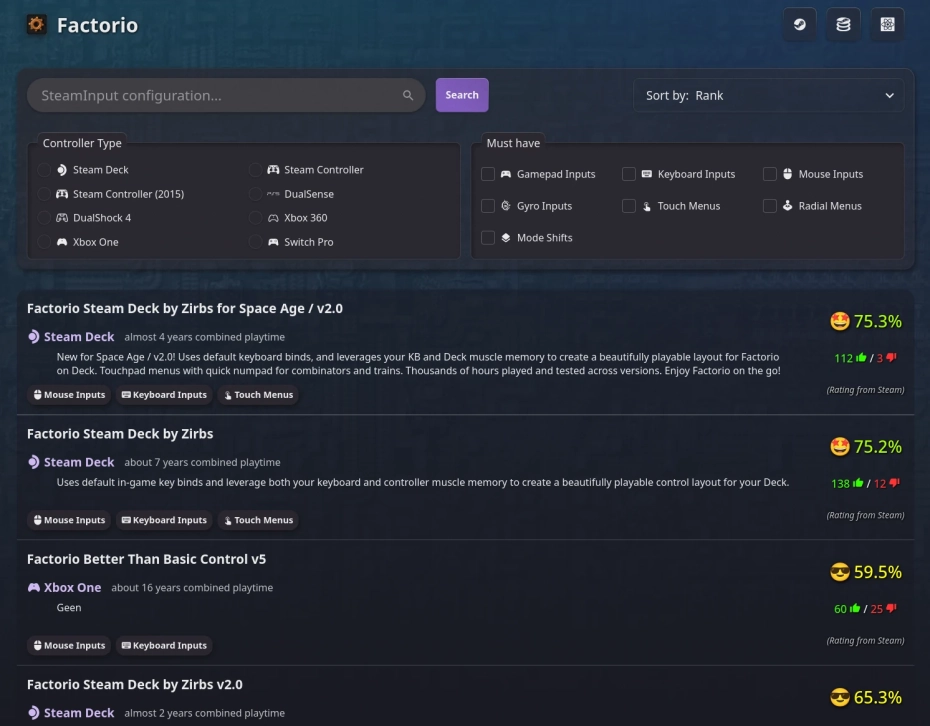930x726 pixels.
Task: Enable the Gyro Inputs checkbox
Action: tap(488, 206)
